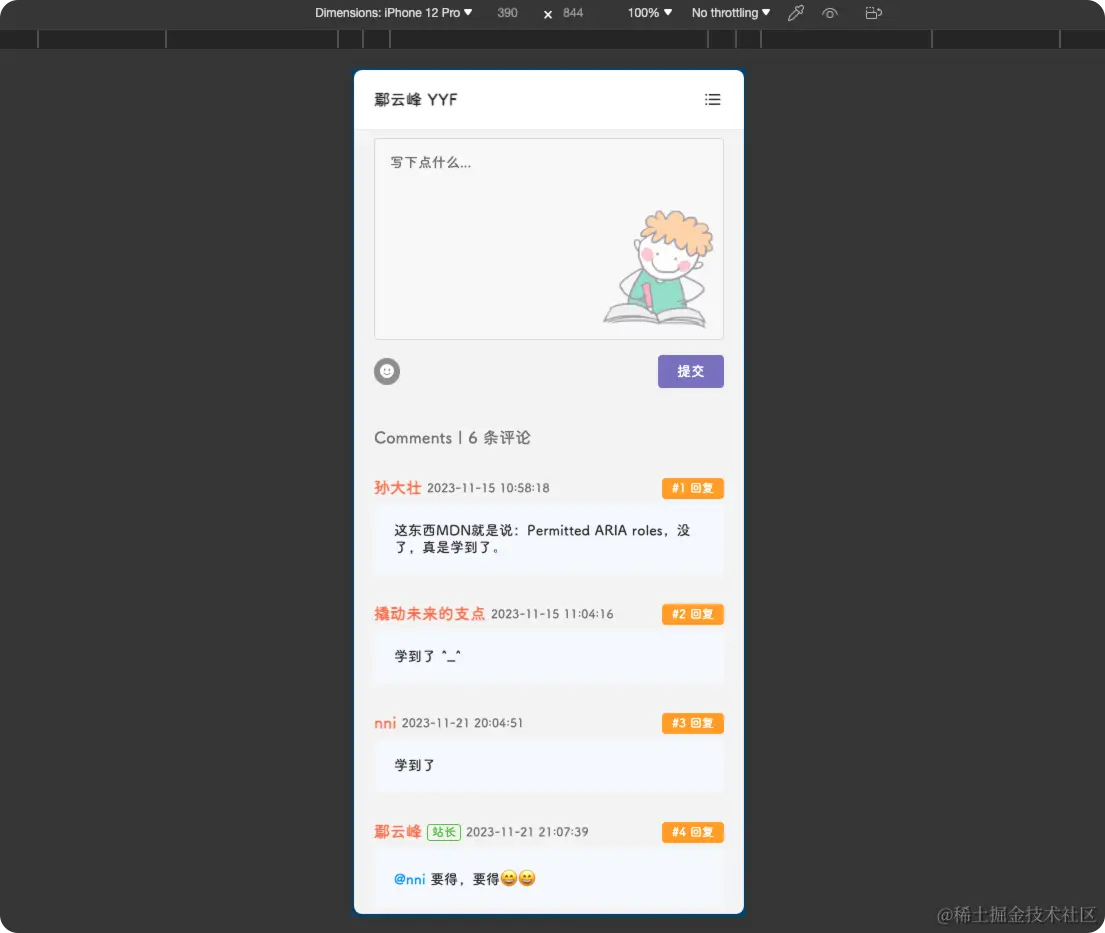Open the emoji picker below the comment box
Viewport: 1105px width, 933px height.
click(387, 371)
